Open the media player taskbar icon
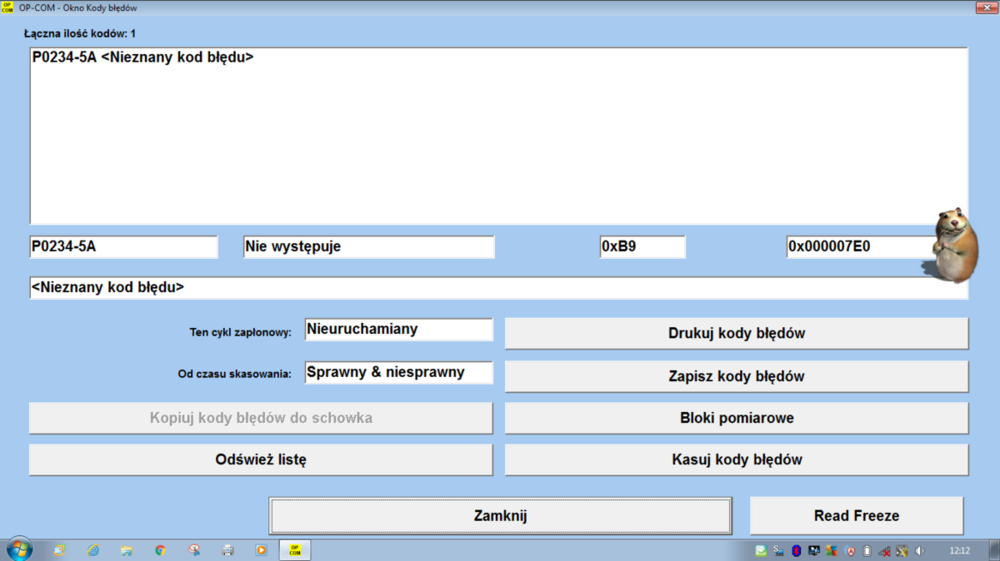 261,550
